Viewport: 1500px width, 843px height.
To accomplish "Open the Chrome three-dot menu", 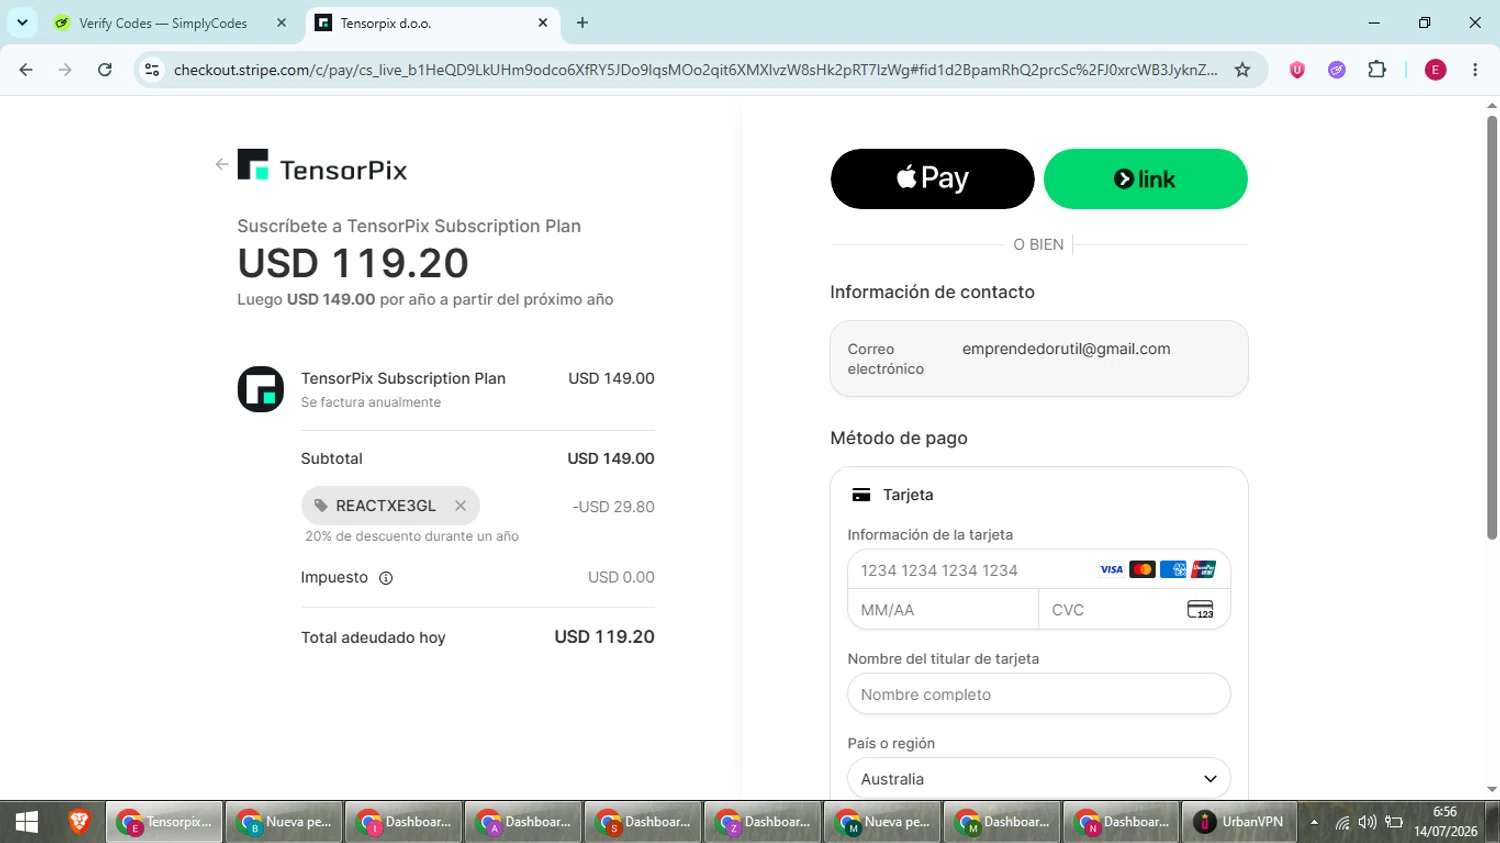I will coord(1475,70).
